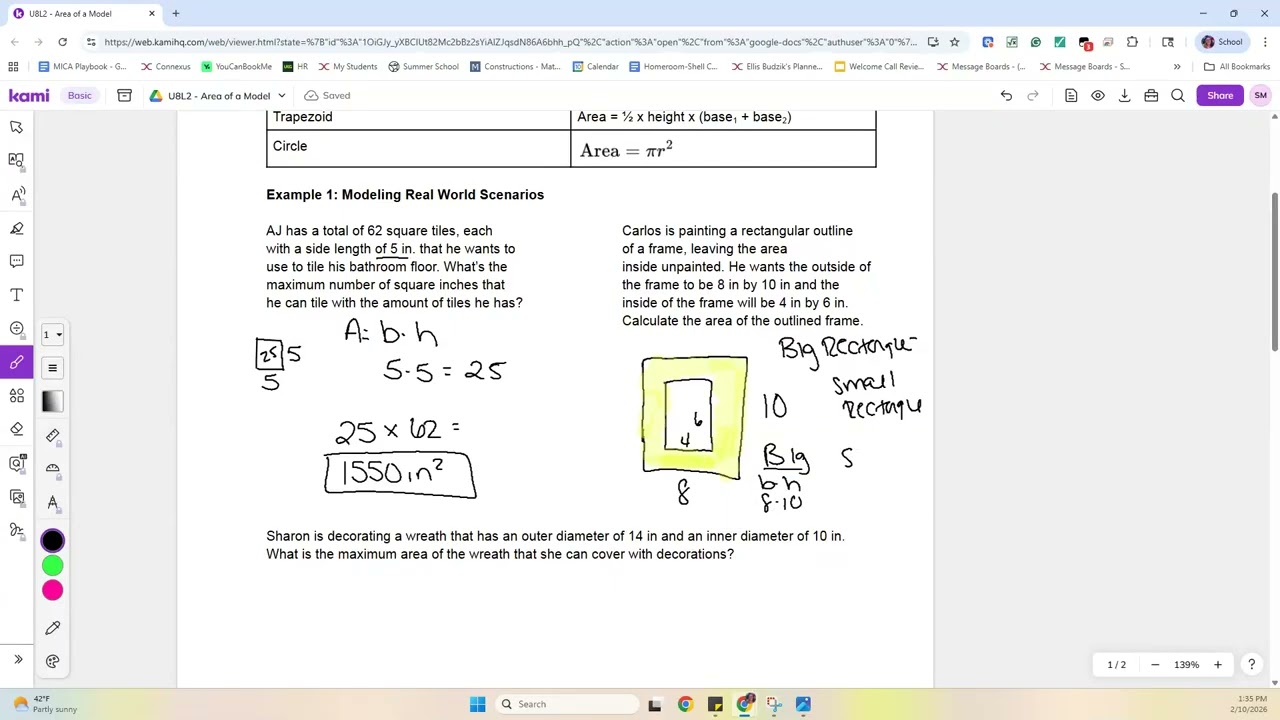Download the document
The image size is (1280, 720).
1124,95
